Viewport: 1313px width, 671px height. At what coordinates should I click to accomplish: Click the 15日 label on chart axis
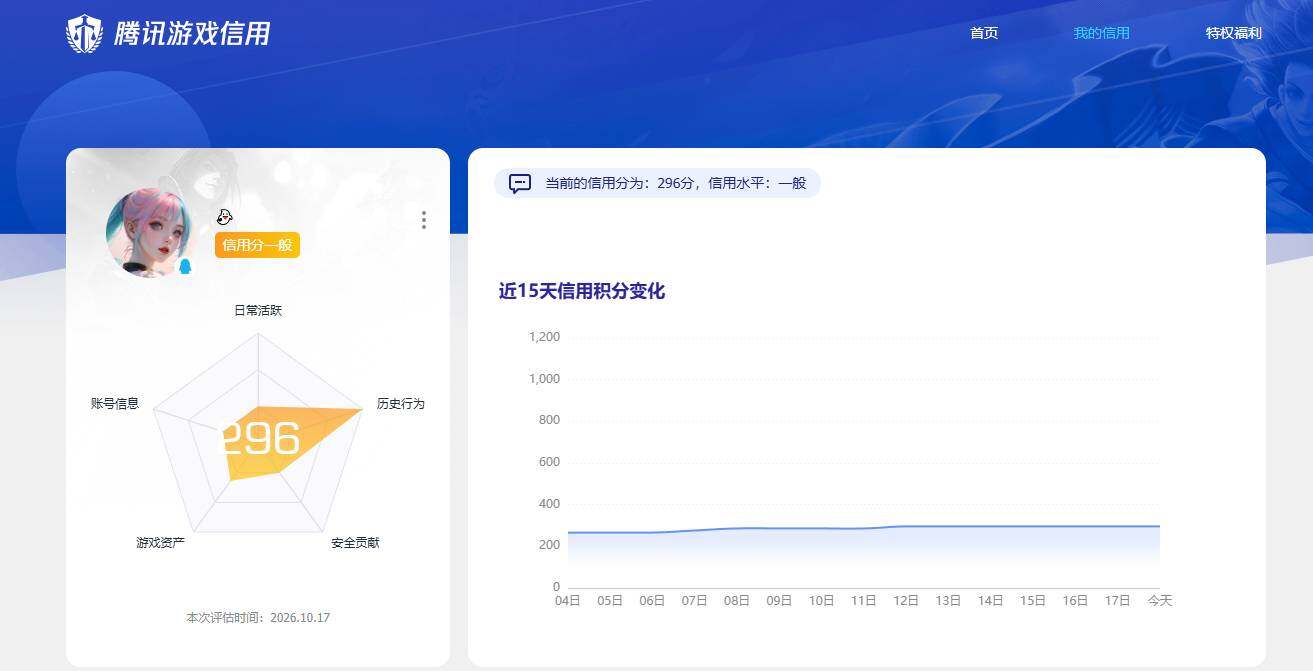tap(1033, 601)
